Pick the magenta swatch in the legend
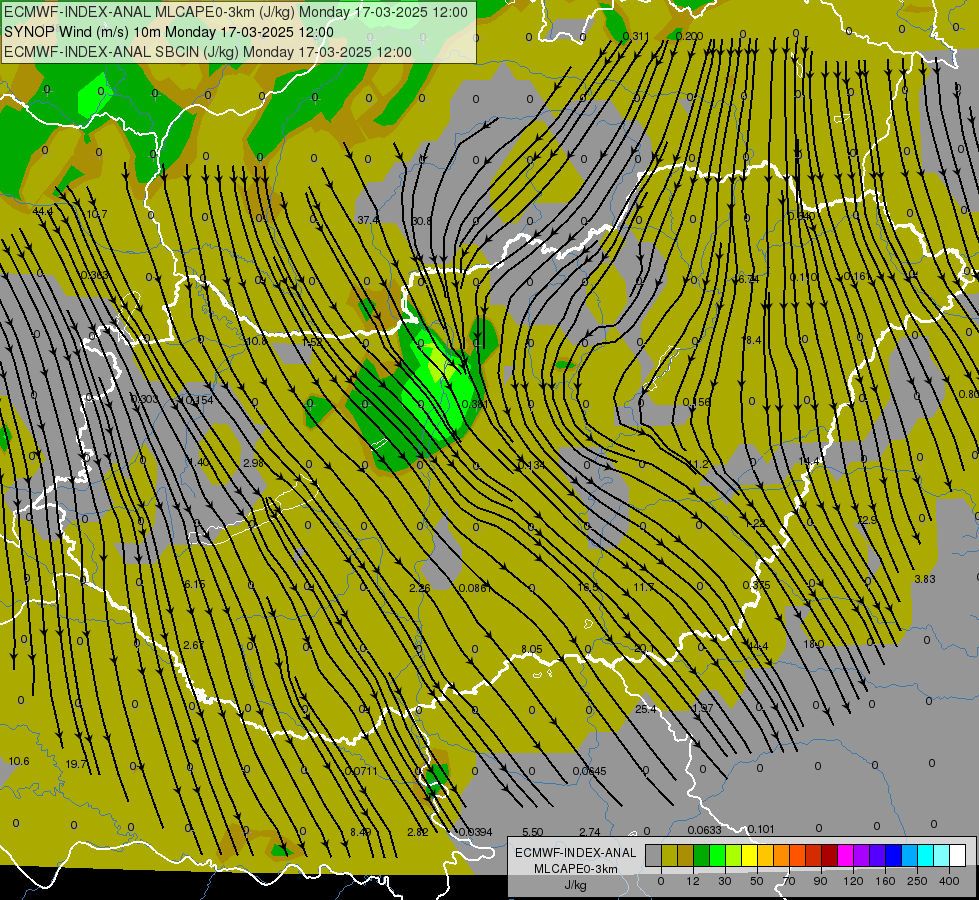Viewport: 979px width, 900px height. 845,855
